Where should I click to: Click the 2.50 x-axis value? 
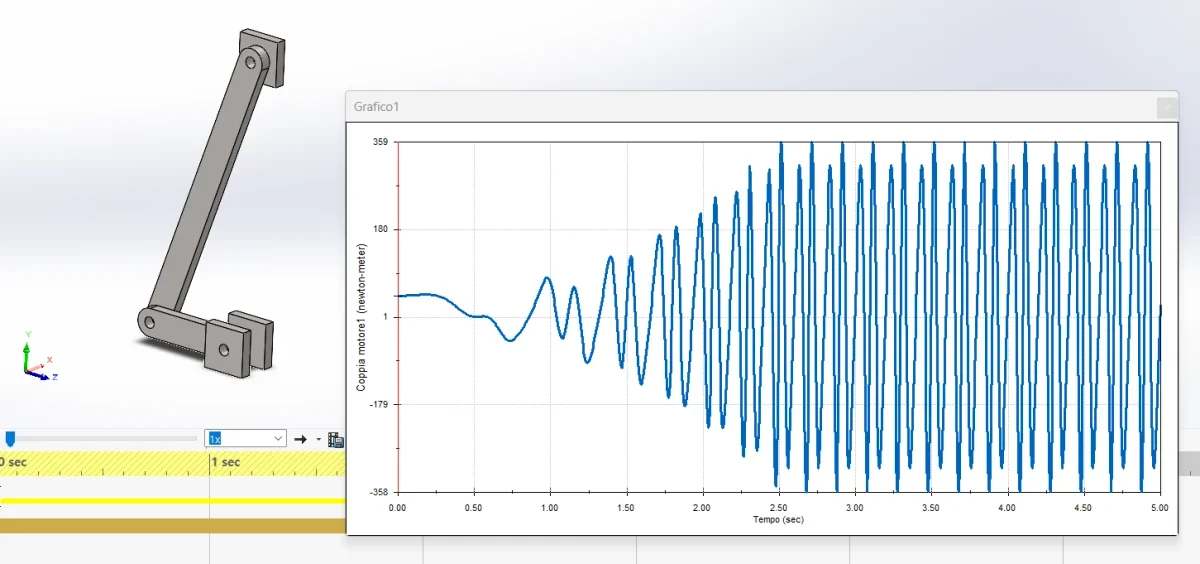coord(778,507)
